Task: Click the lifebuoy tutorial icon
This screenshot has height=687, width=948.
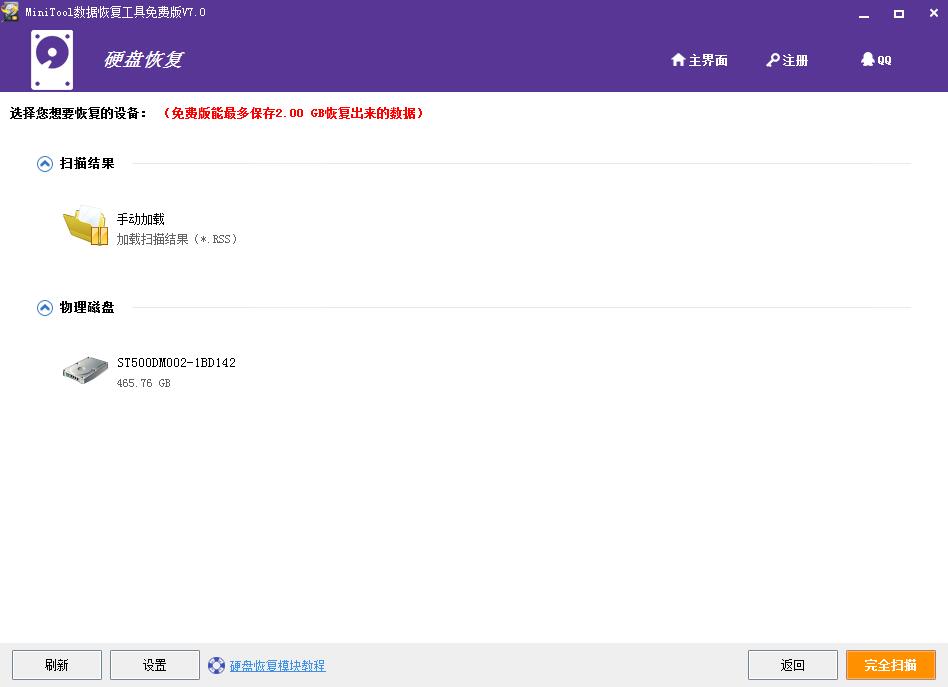Action: 216,665
